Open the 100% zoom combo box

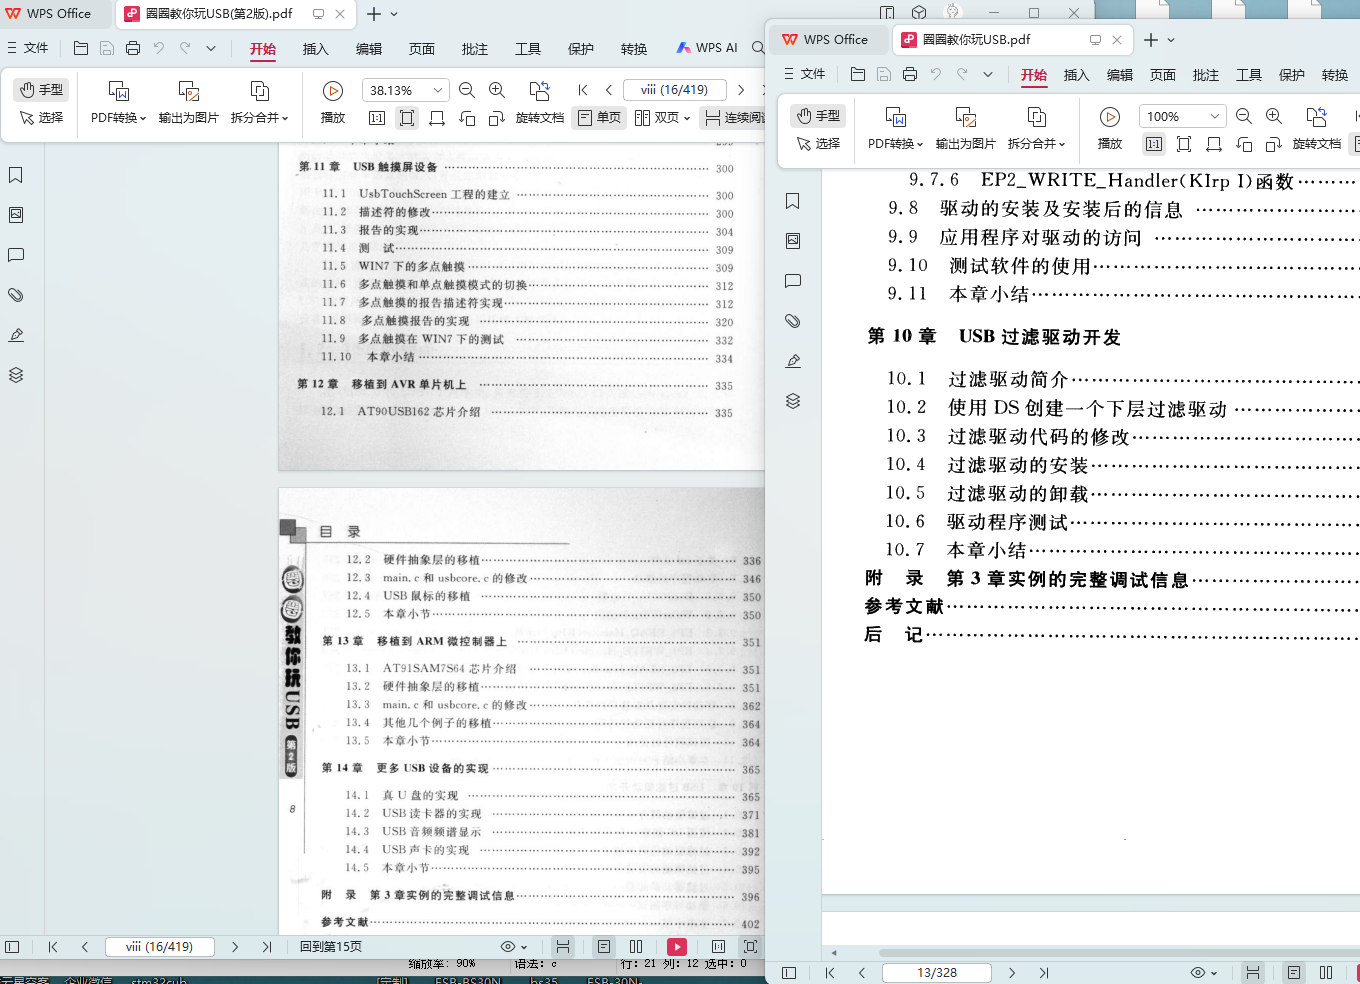[x=1183, y=116]
